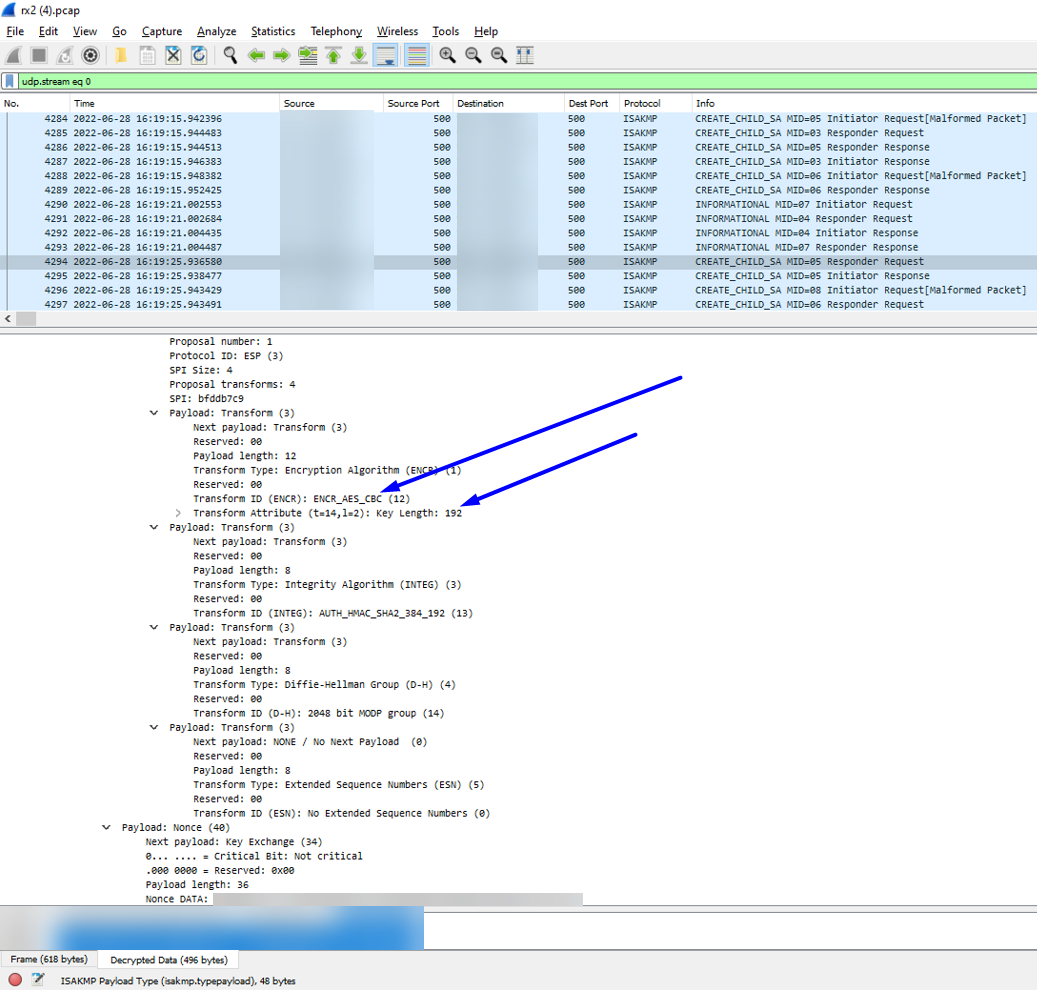
Task: Collapse the Nonce payload tree item
Action: tap(106, 827)
